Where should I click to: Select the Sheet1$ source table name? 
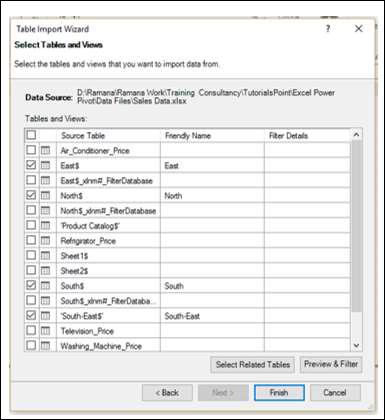point(74,256)
